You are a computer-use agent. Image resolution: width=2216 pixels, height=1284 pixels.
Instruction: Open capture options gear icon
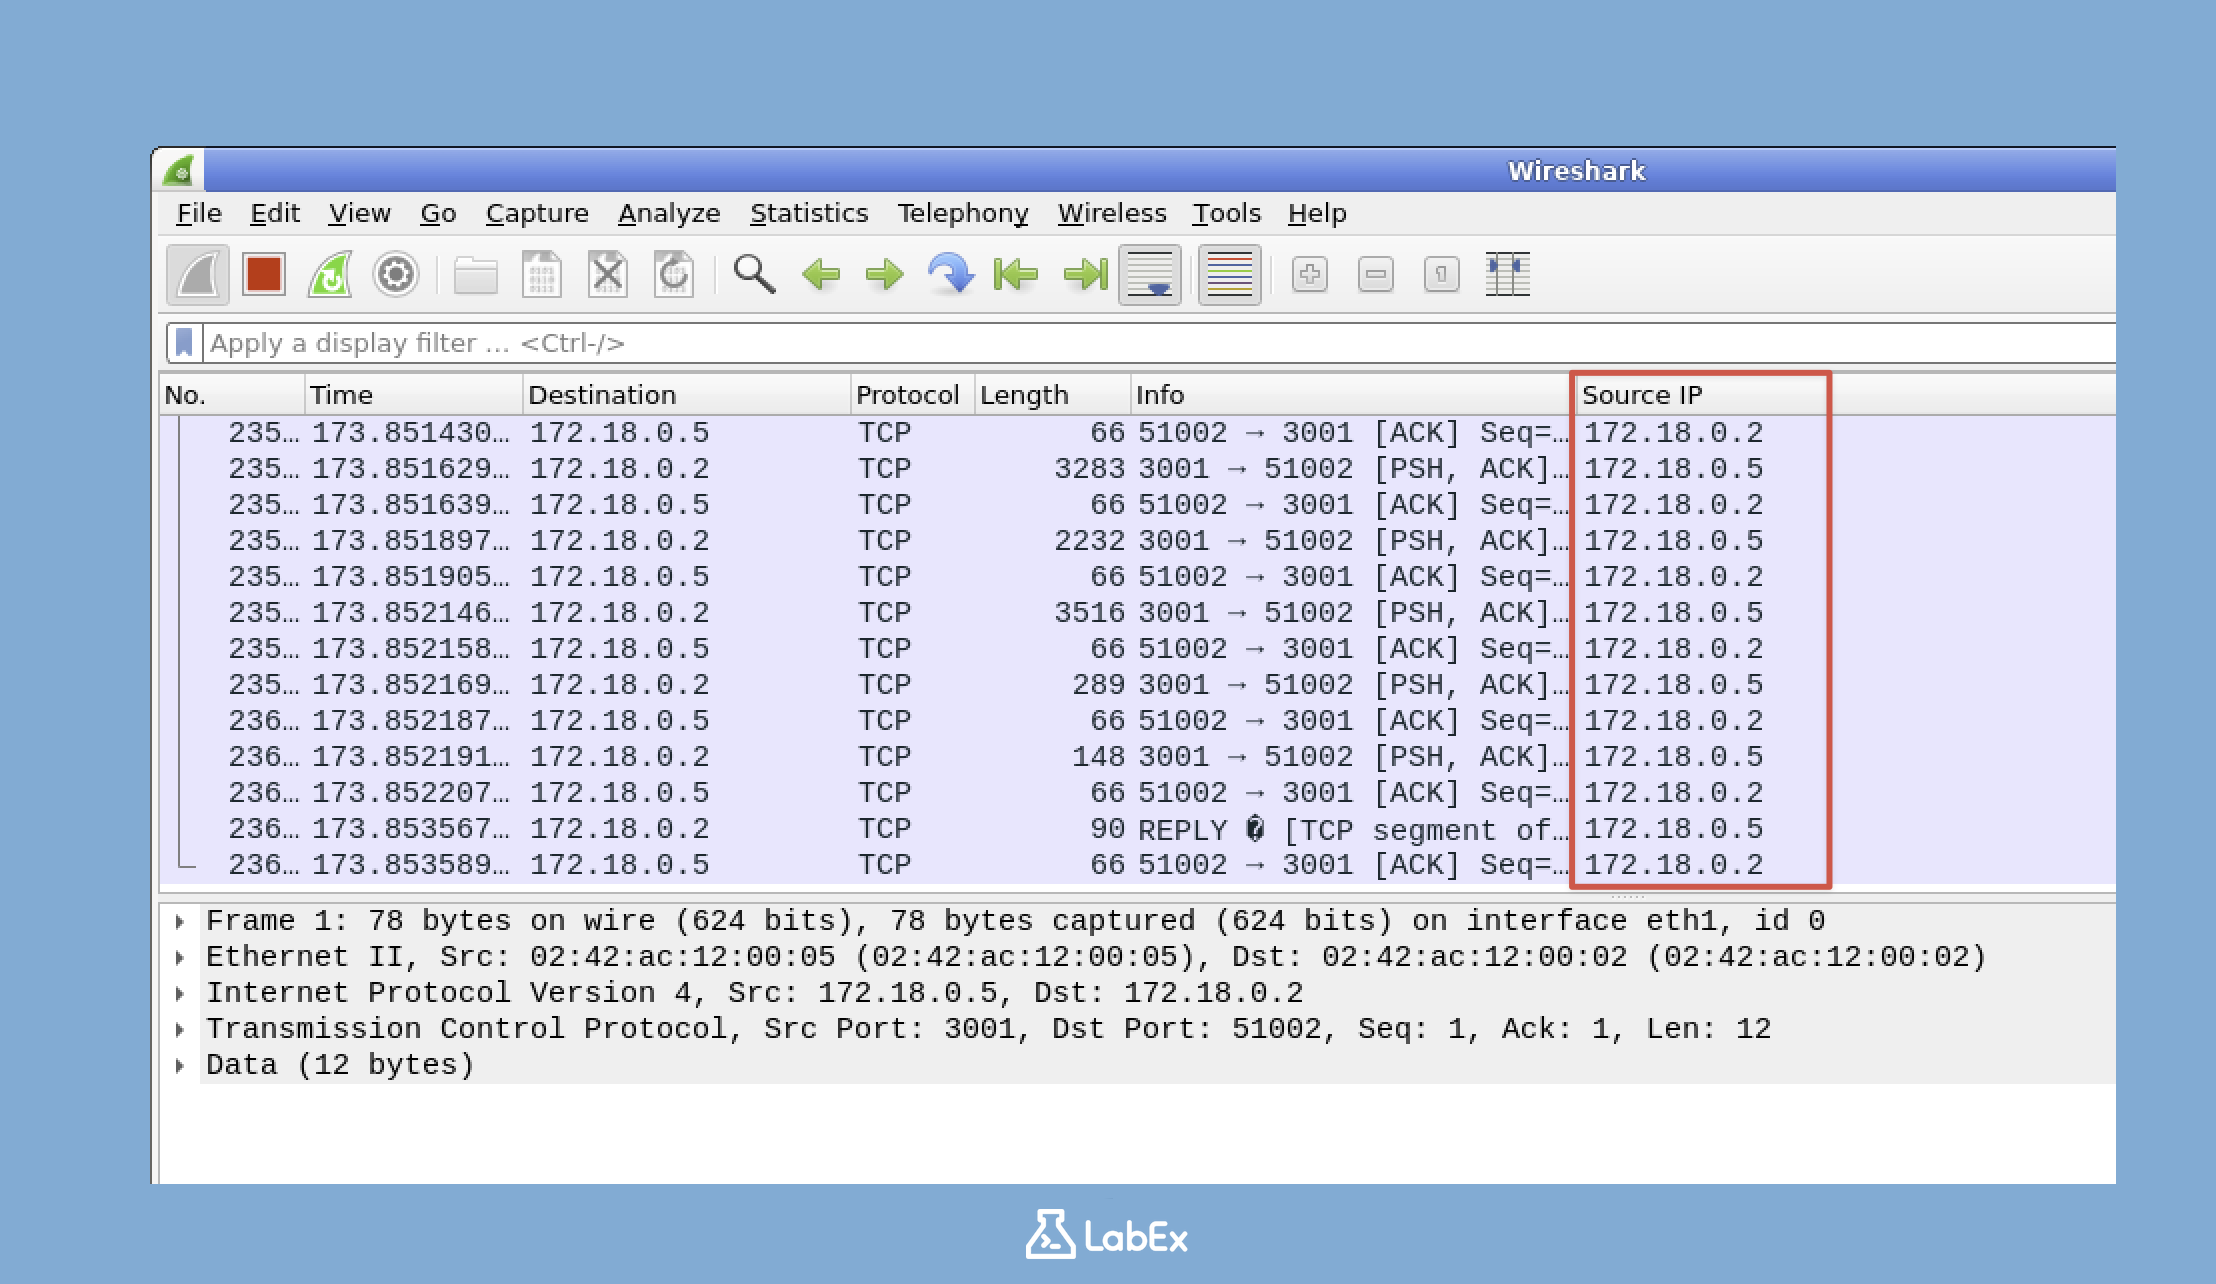[x=396, y=275]
